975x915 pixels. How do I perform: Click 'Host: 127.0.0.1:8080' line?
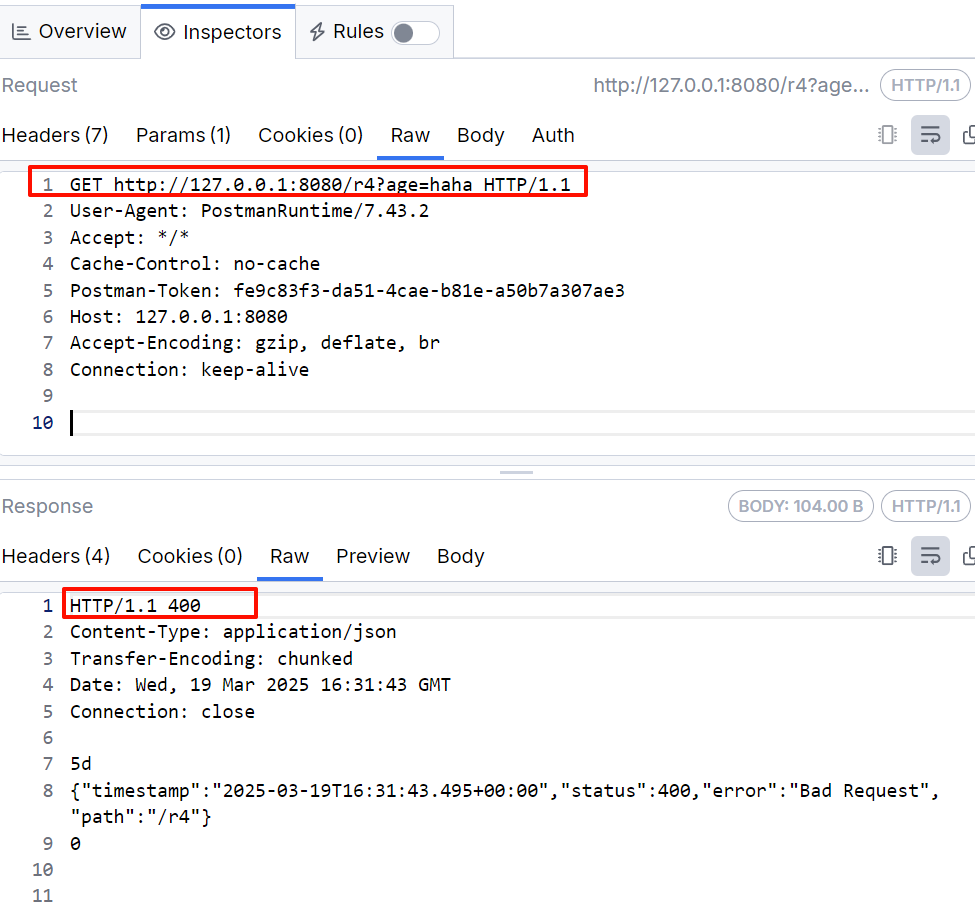[x=178, y=316]
